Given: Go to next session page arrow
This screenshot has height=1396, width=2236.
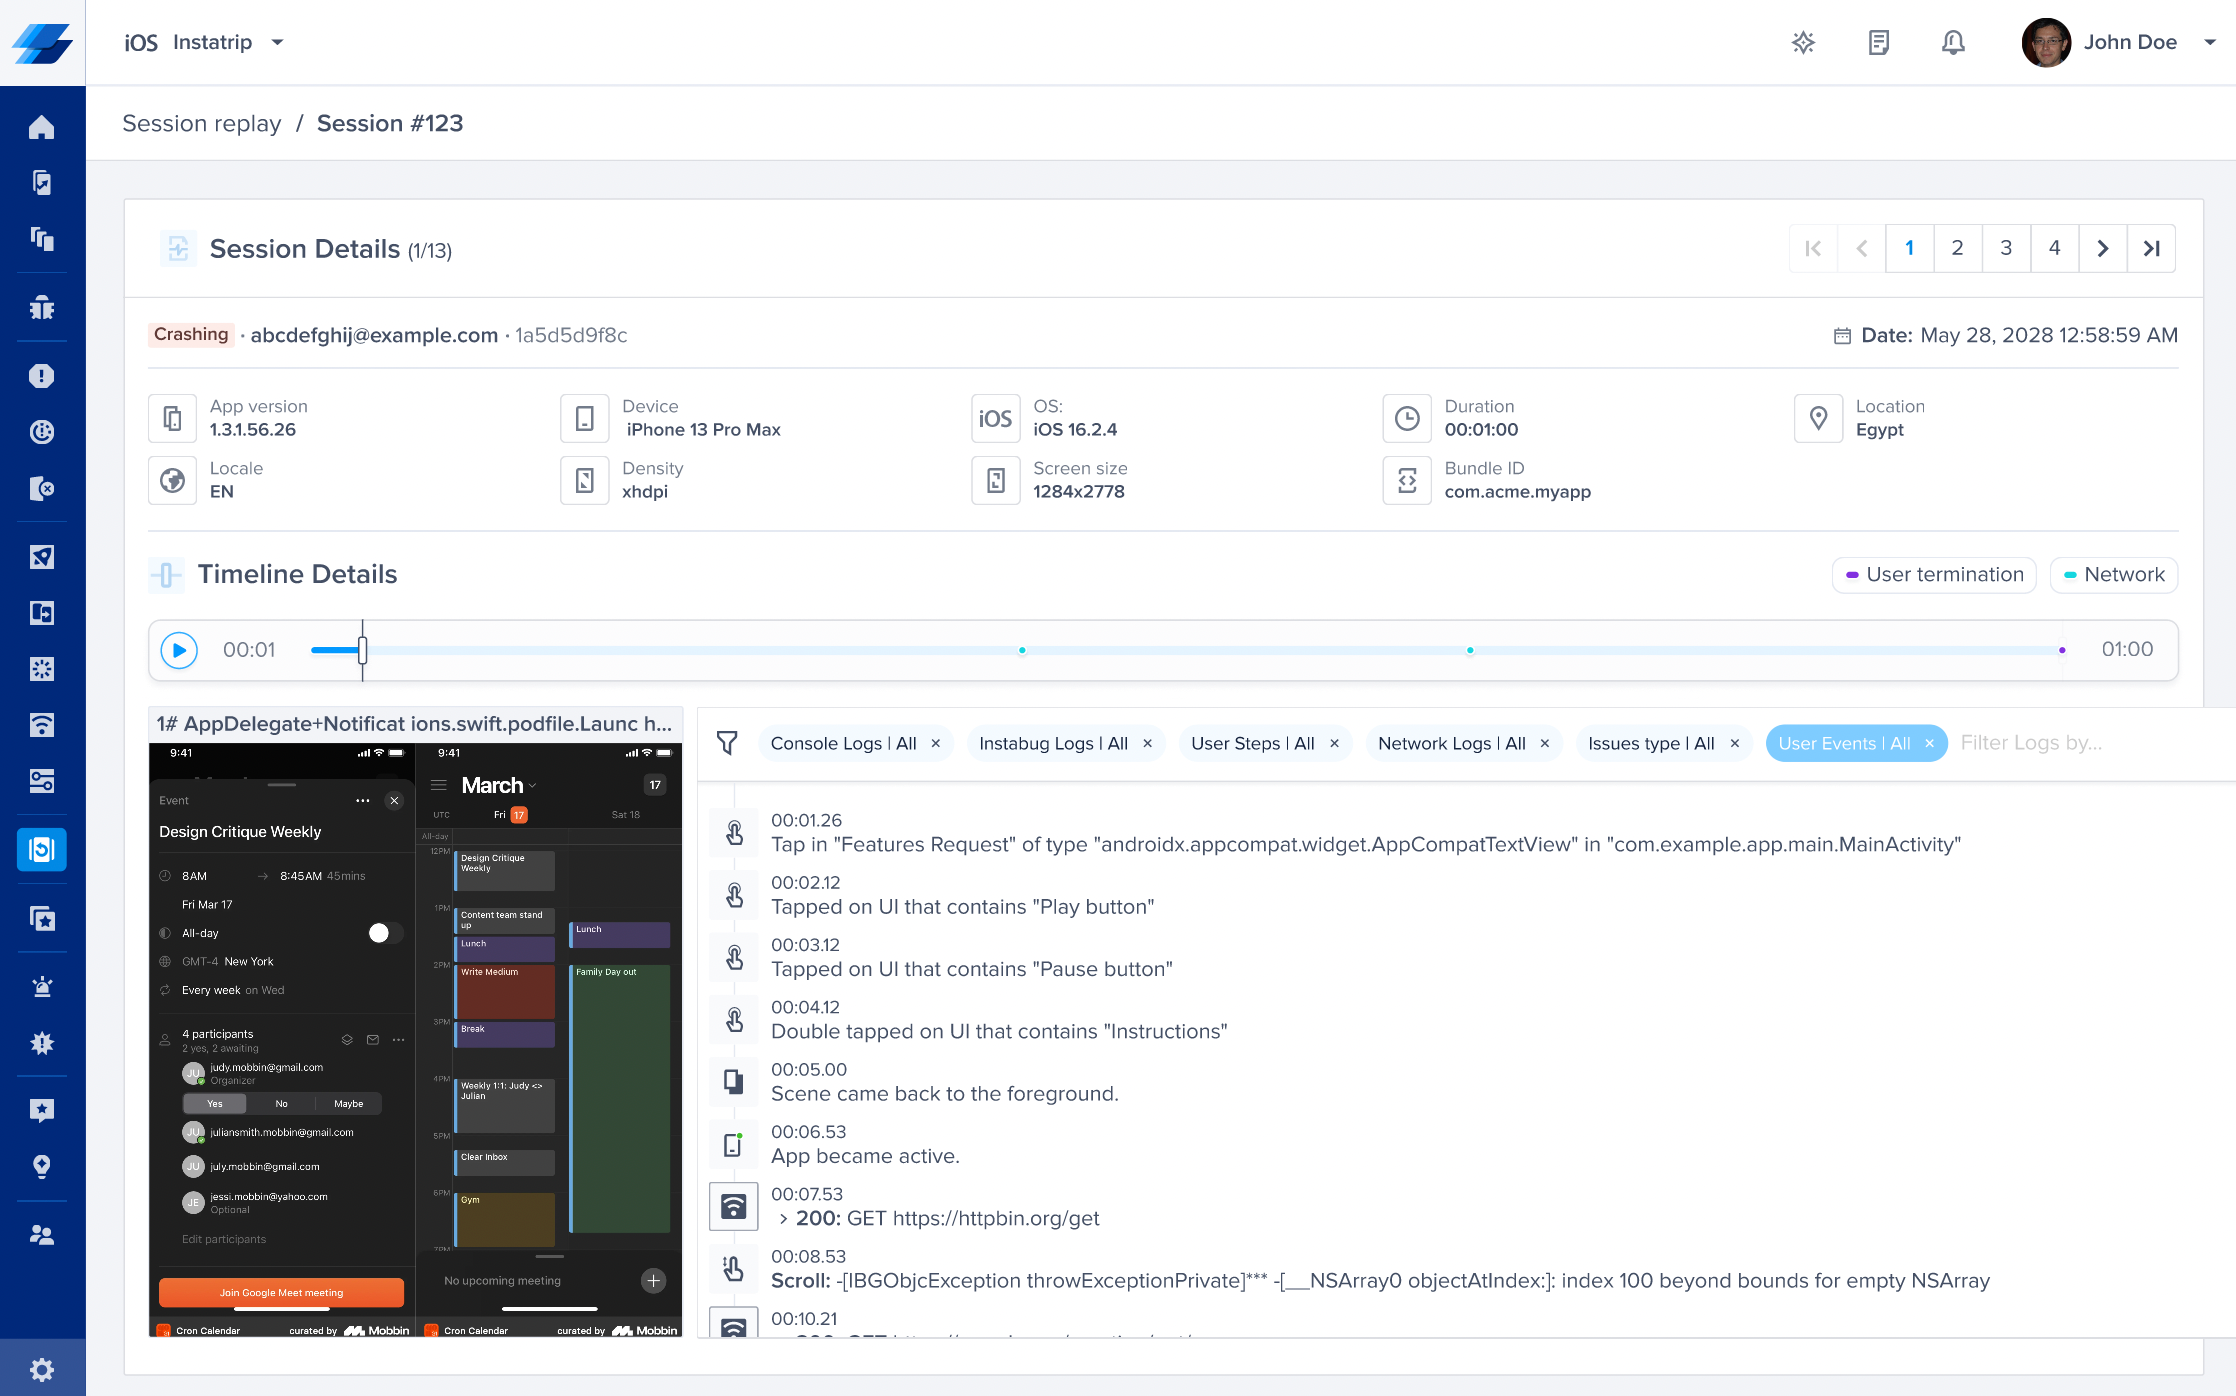Looking at the screenshot, I should tap(2102, 248).
